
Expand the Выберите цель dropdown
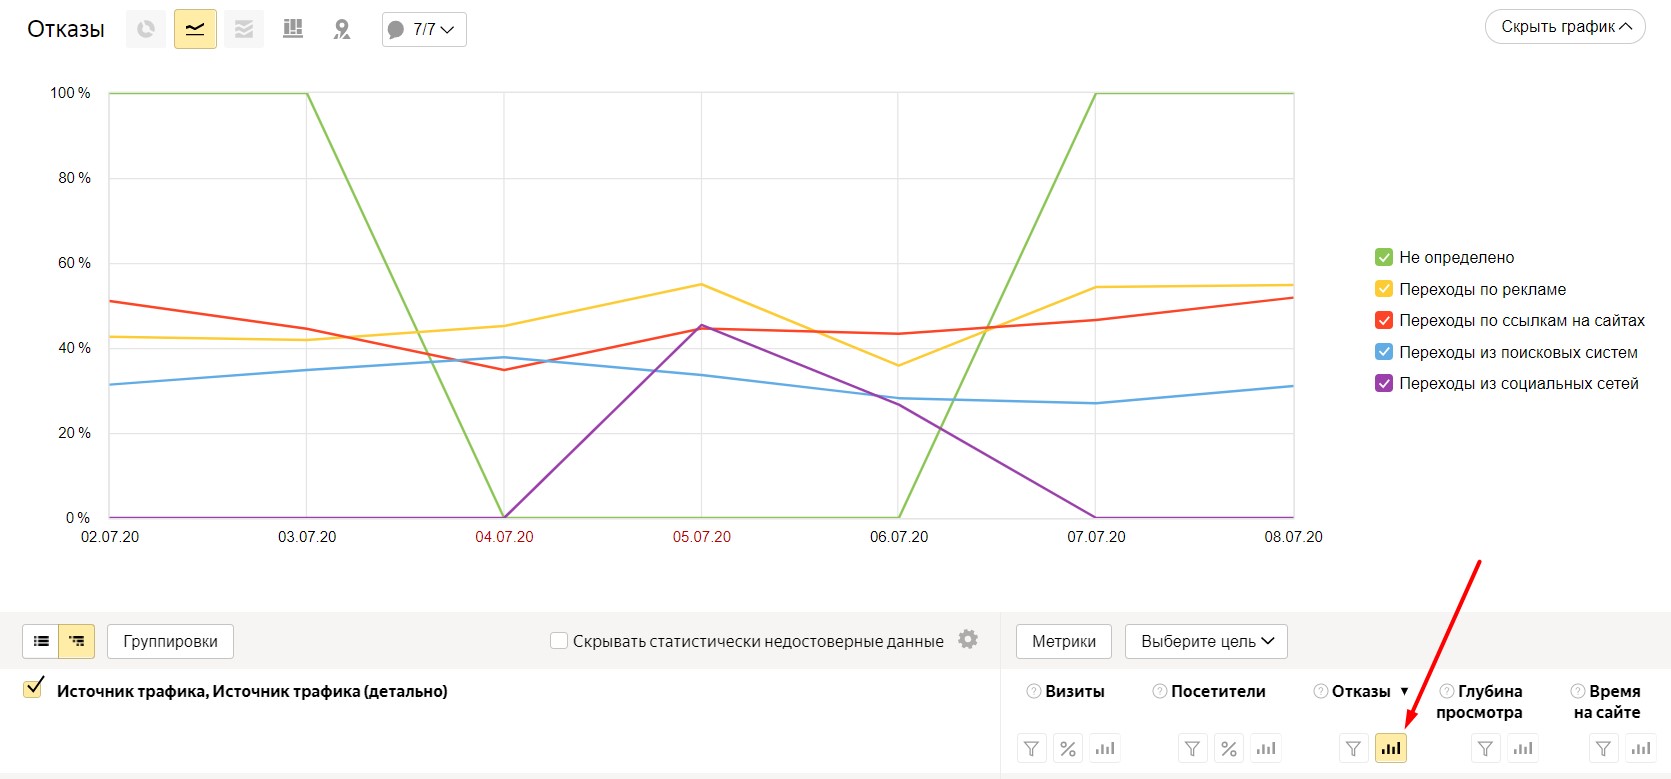1206,641
